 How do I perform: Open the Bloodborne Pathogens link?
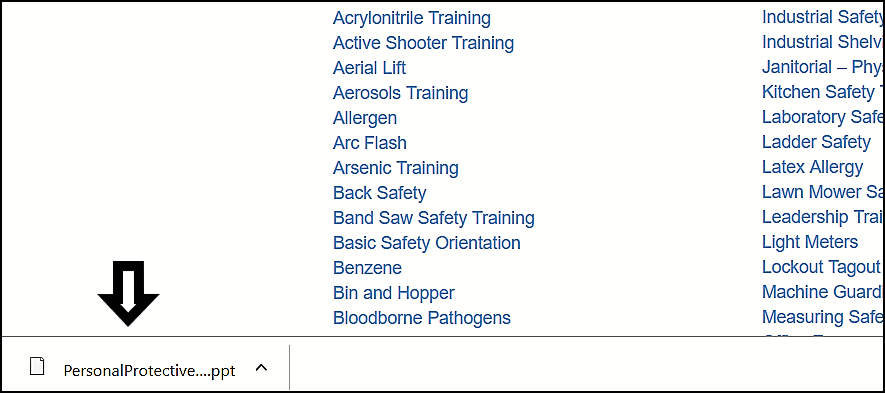coord(422,317)
